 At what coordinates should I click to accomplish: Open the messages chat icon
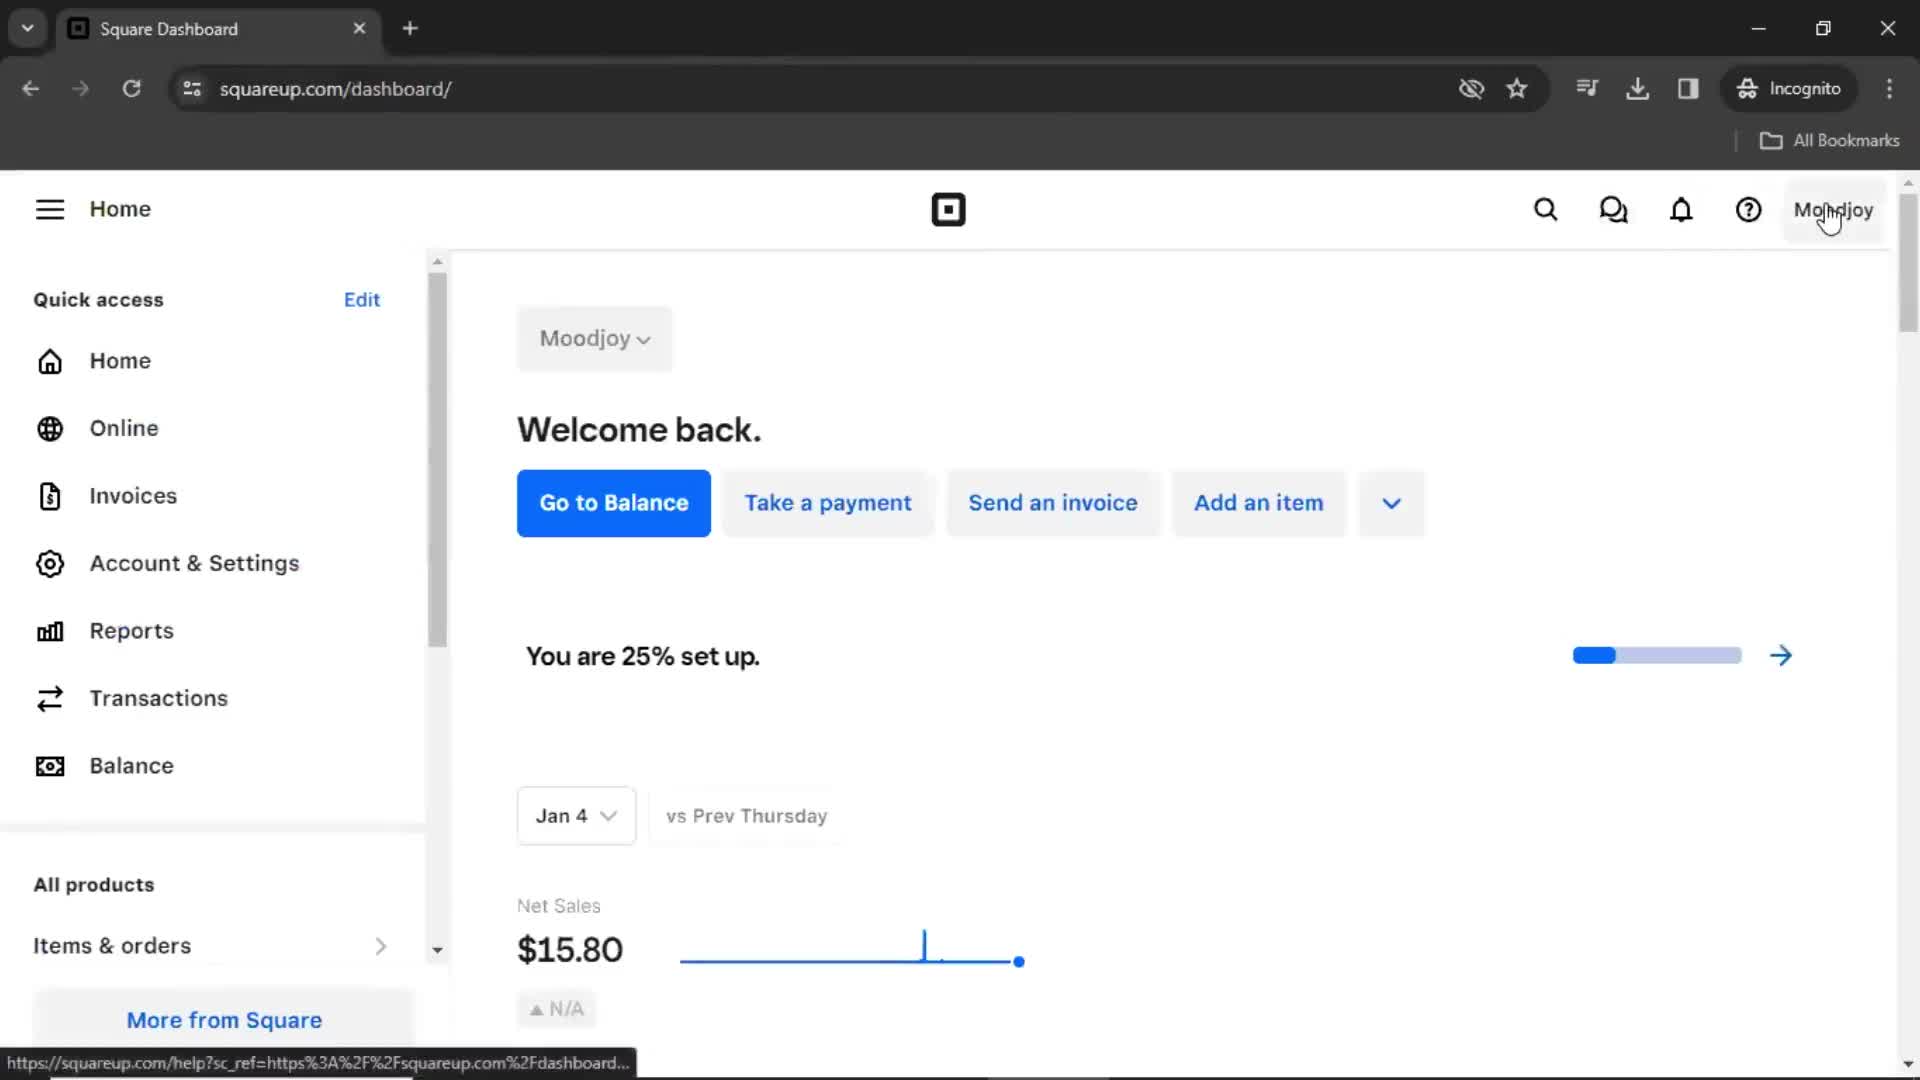tap(1613, 210)
